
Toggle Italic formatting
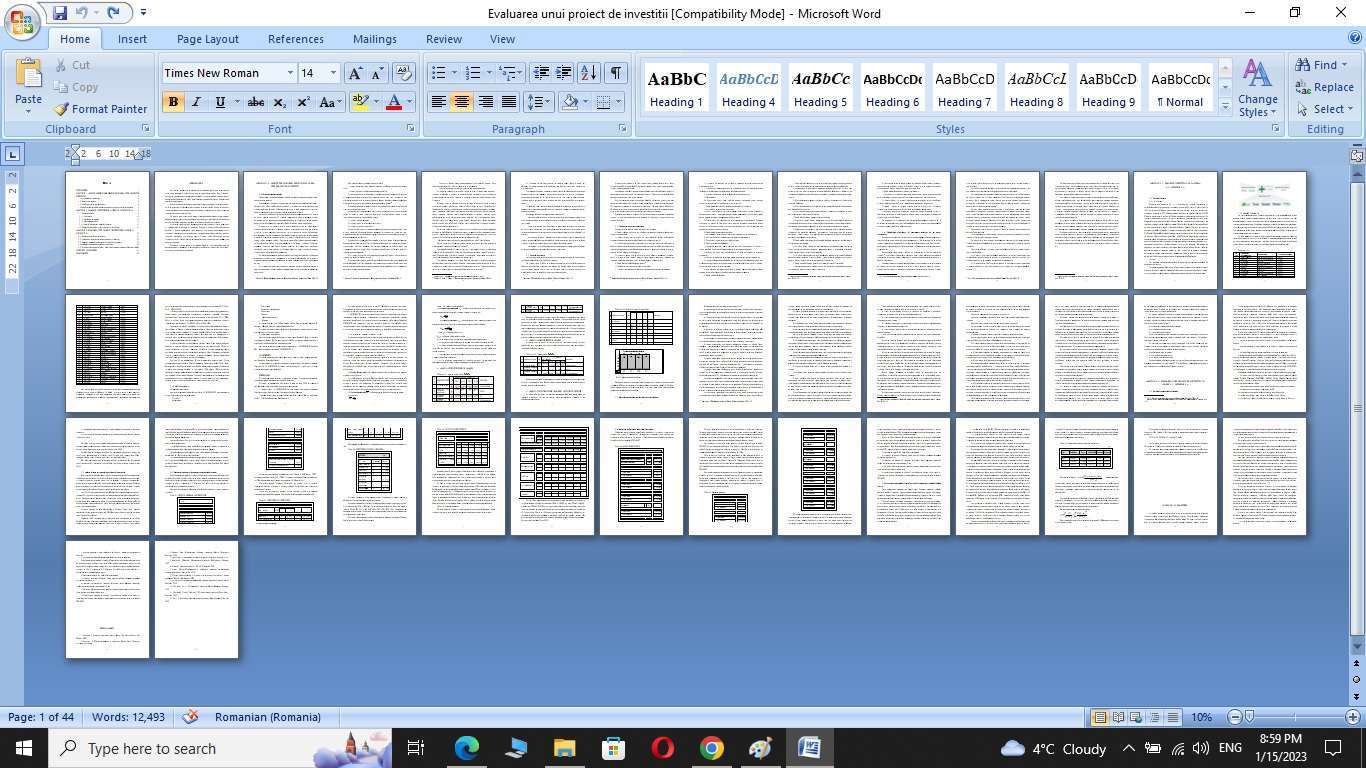196,102
